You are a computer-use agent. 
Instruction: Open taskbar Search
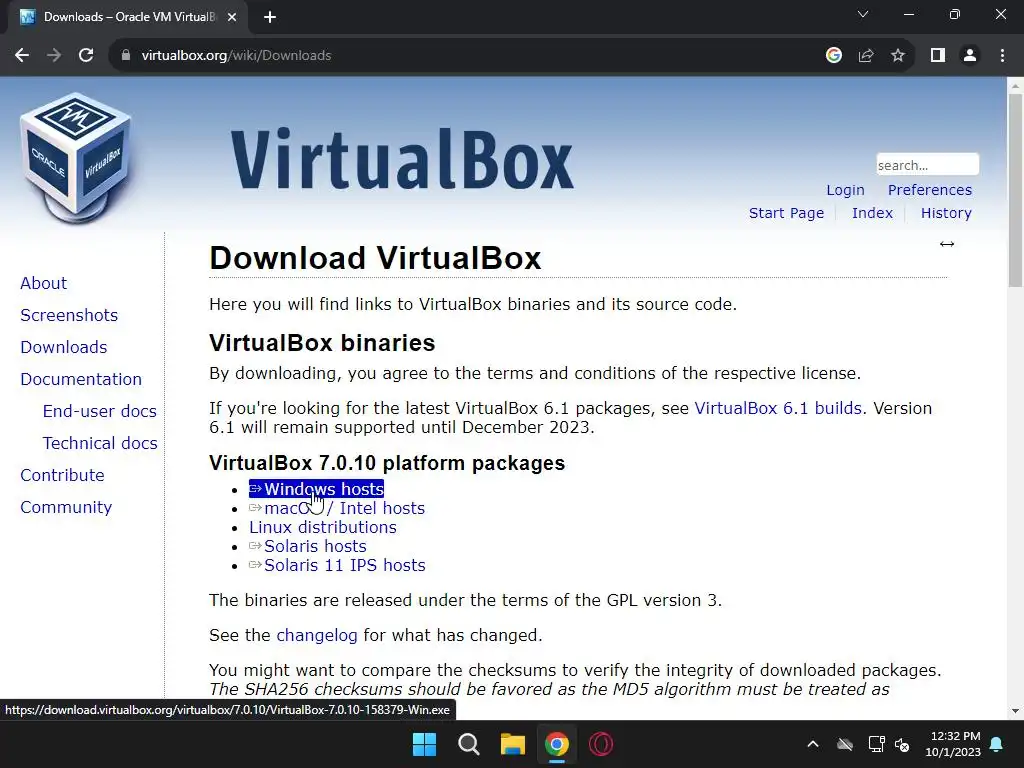coord(469,744)
